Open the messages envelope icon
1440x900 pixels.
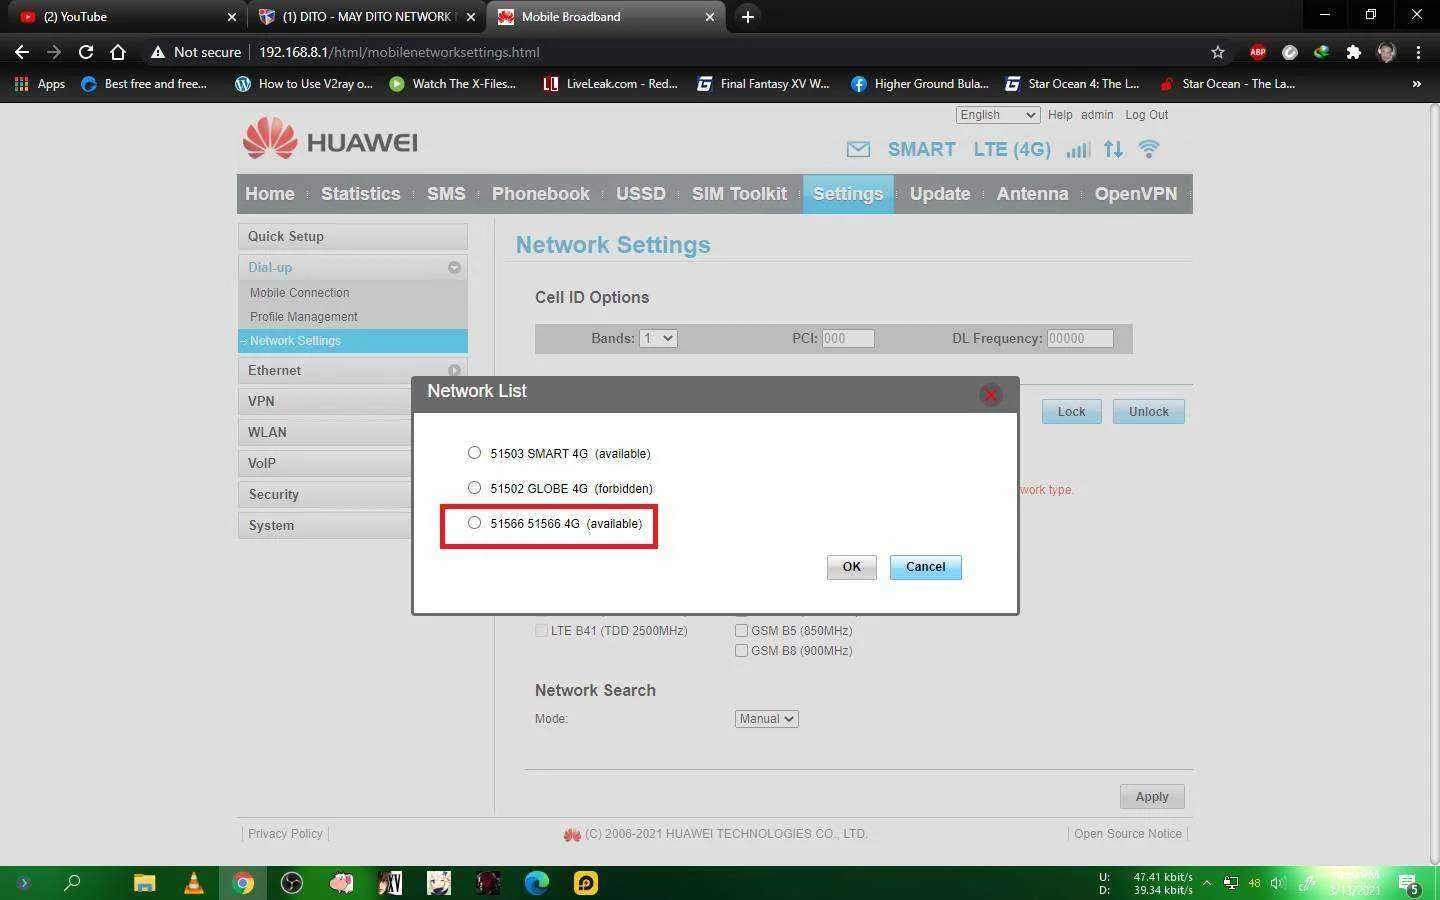pyautogui.click(x=858, y=150)
